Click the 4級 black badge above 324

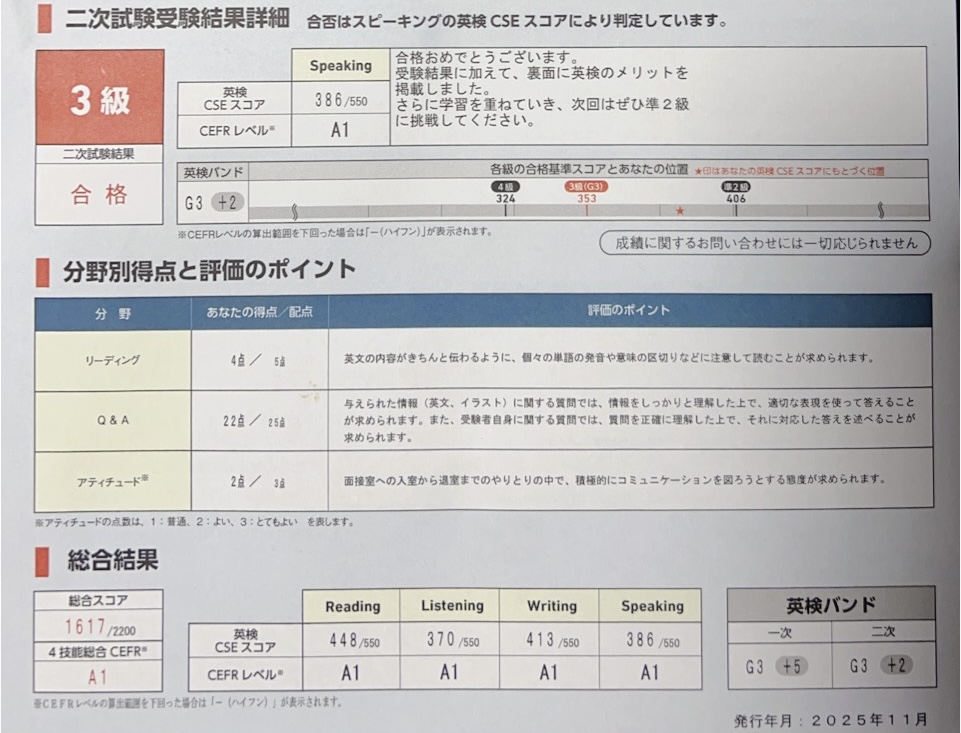coord(504,186)
